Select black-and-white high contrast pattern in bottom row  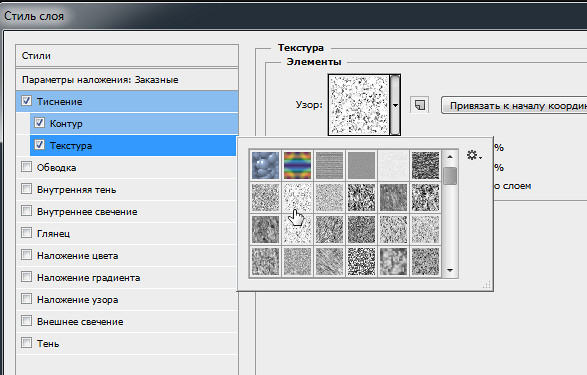[x=361, y=261]
